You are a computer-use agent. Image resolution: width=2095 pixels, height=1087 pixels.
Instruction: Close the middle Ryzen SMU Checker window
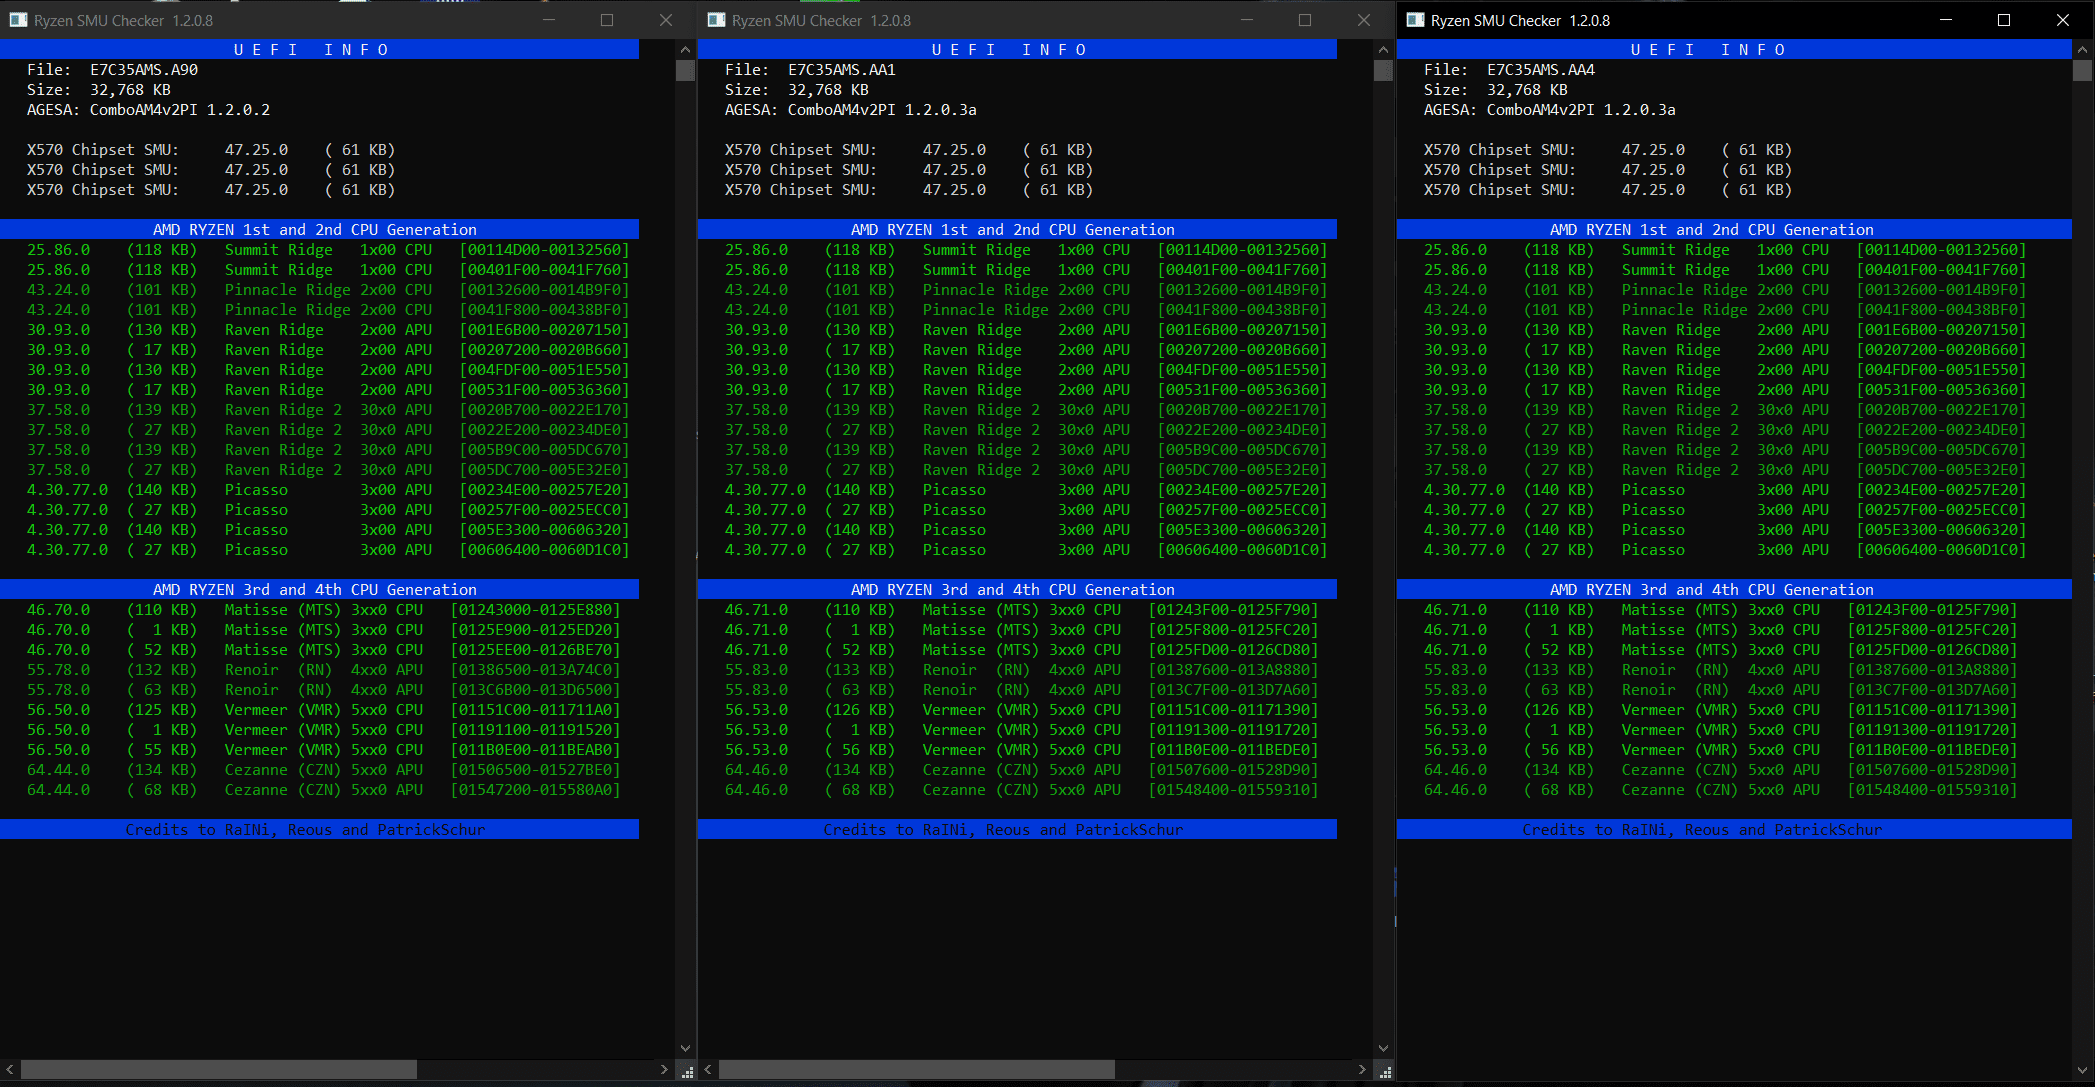coord(1364,20)
